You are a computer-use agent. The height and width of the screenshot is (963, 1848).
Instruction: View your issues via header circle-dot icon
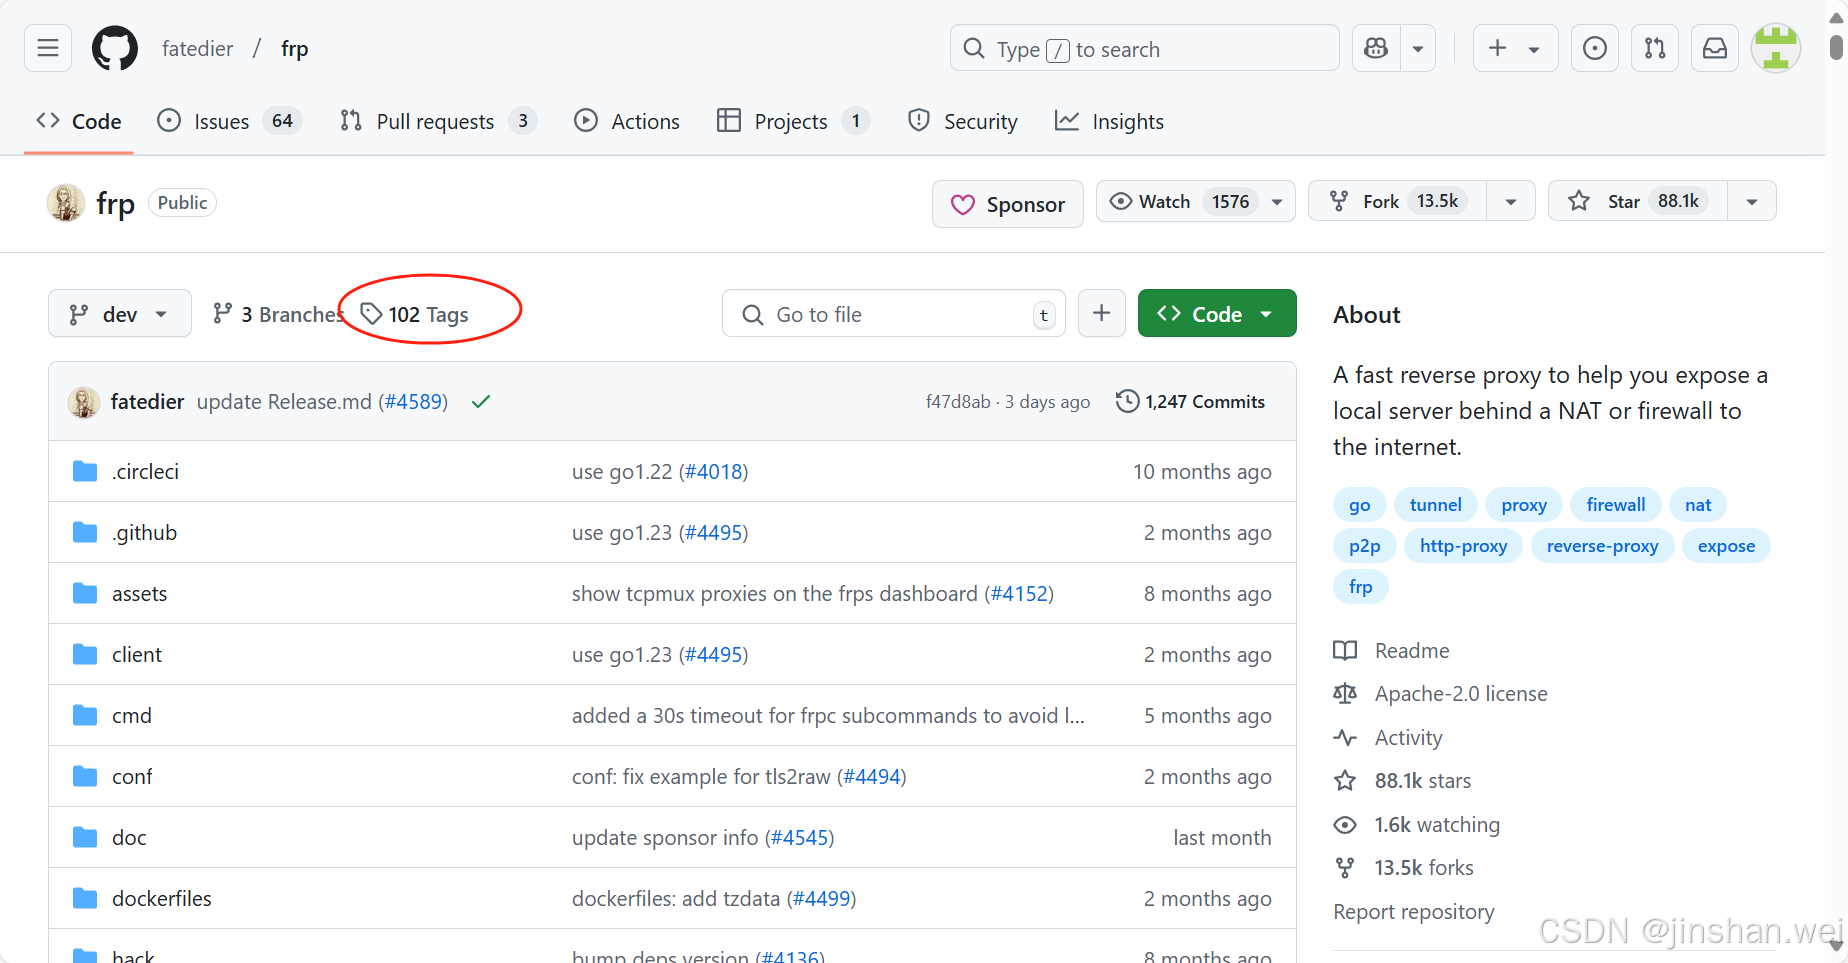pyautogui.click(x=1595, y=48)
